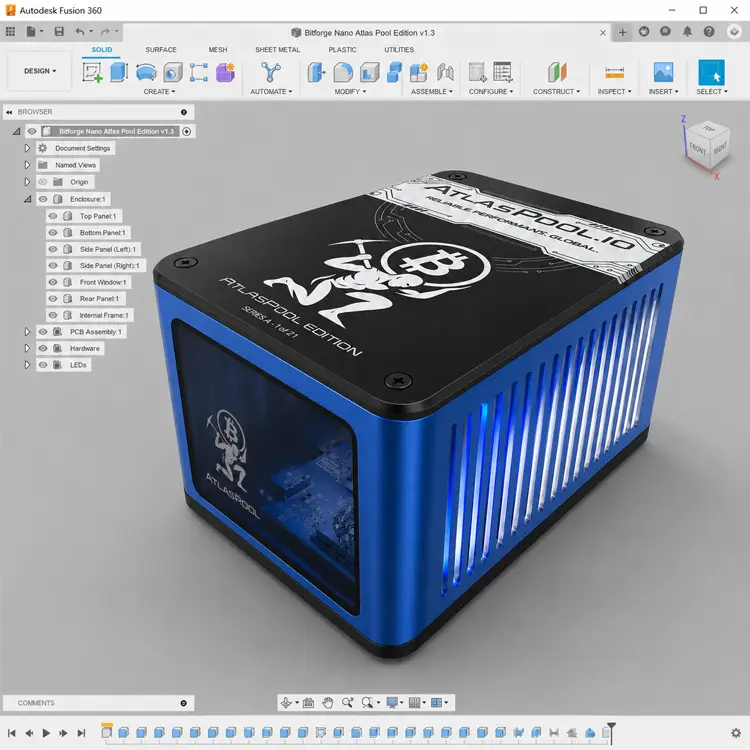Open a new design tab
750x750 pixels.
622,33
